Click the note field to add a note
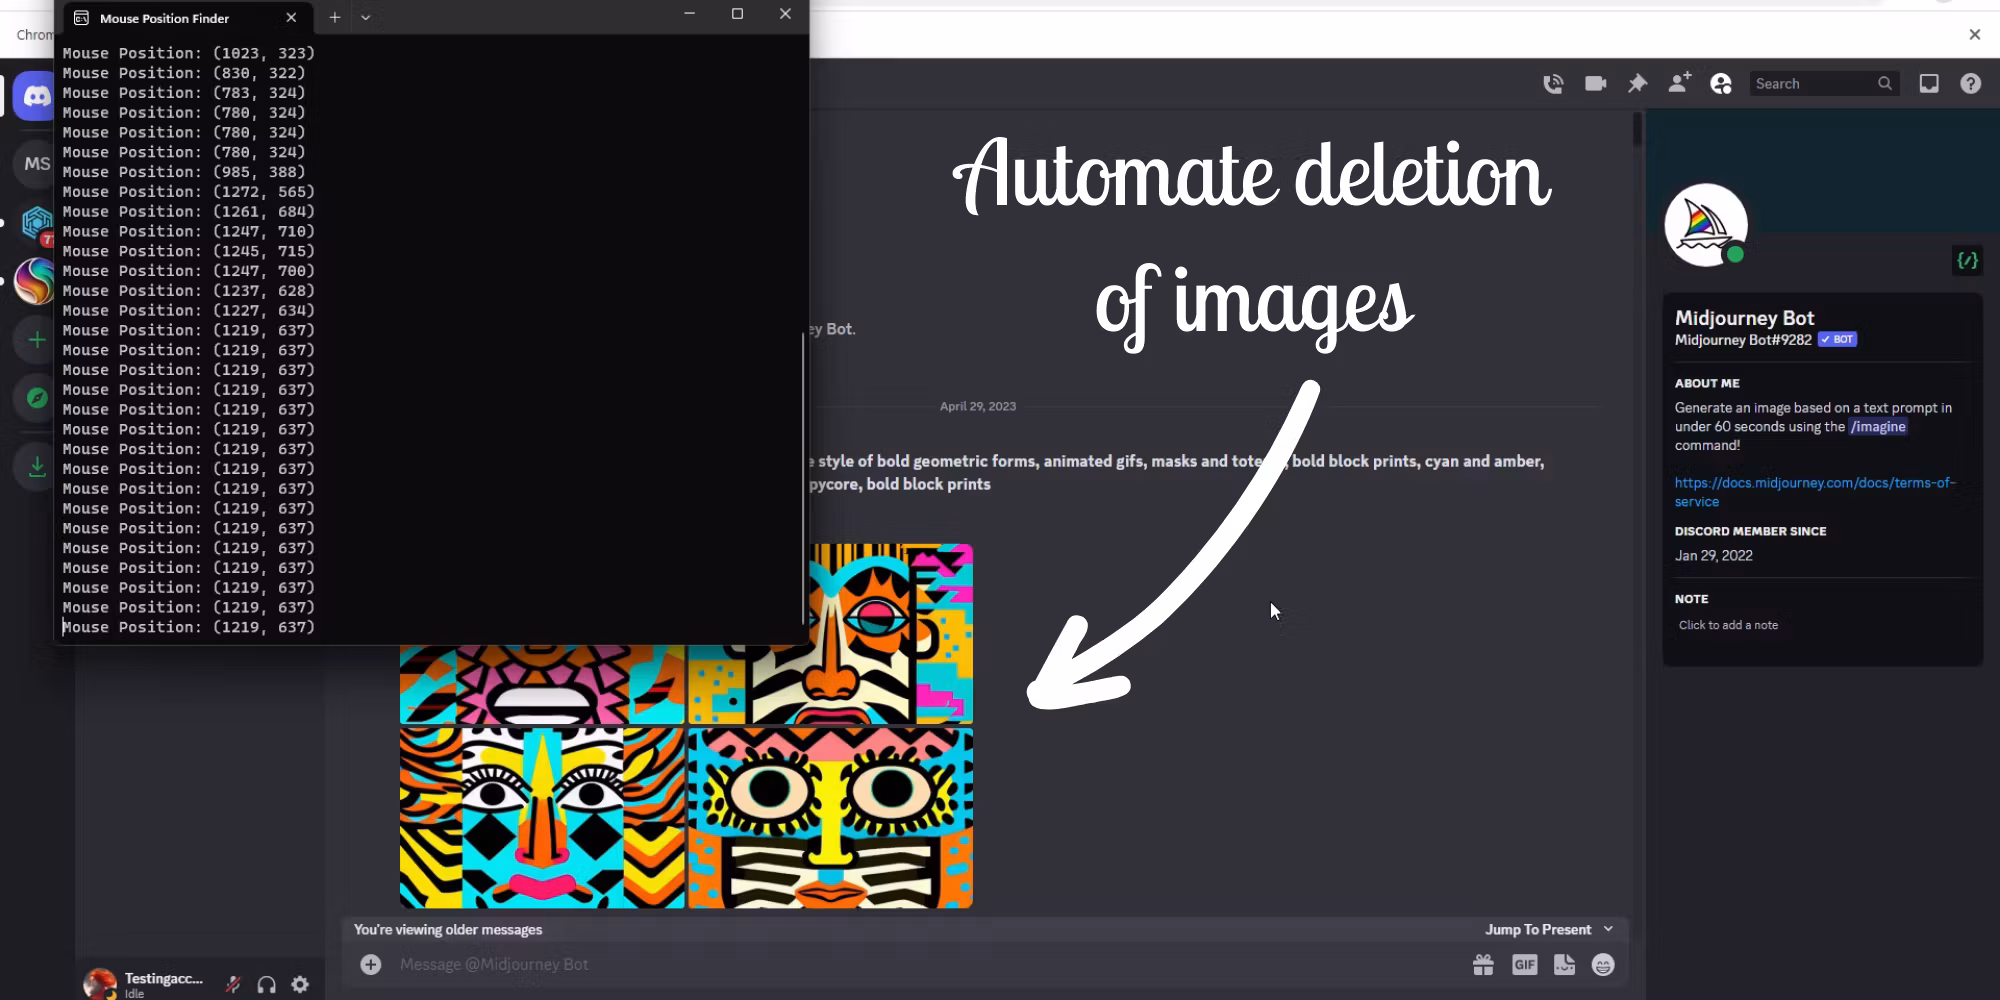Screen dimensions: 2000x1000 point(1728,625)
